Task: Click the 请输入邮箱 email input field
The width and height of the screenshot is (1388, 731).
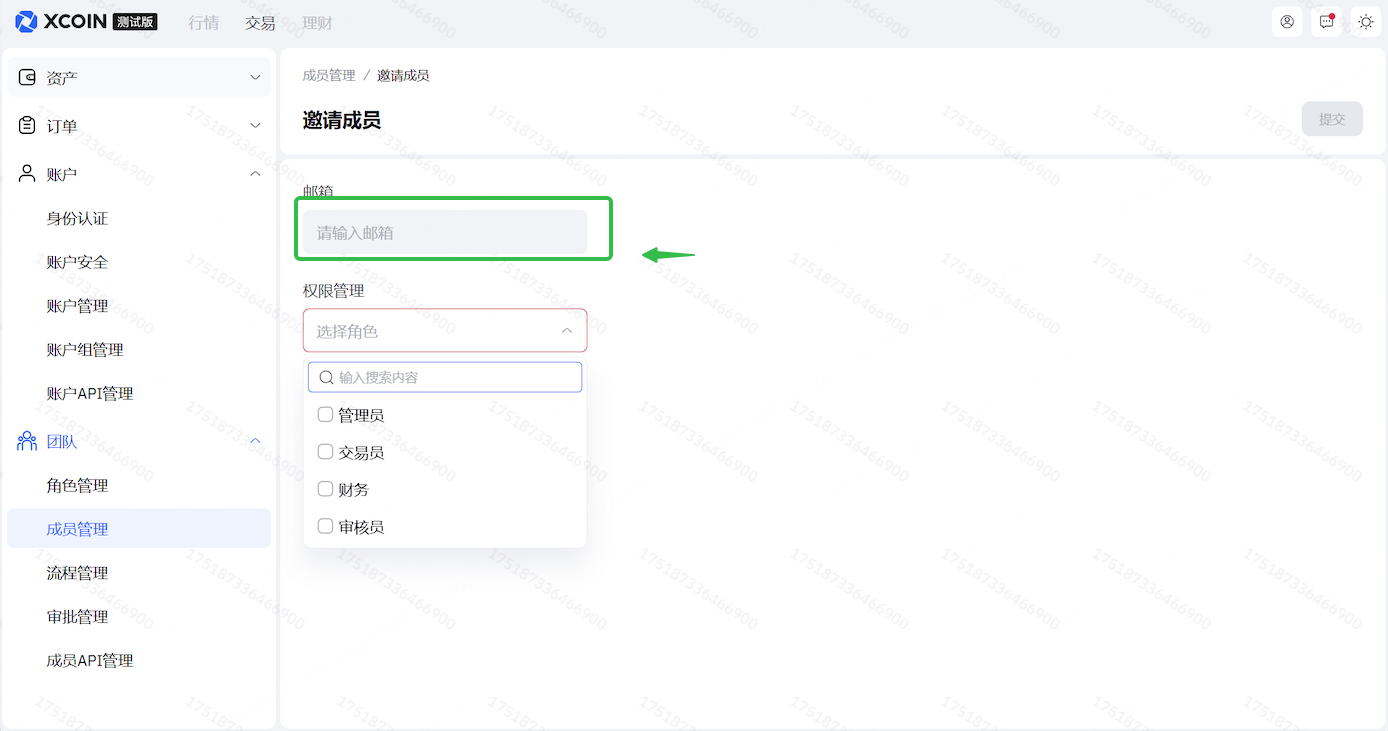Action: pos(445,232)
